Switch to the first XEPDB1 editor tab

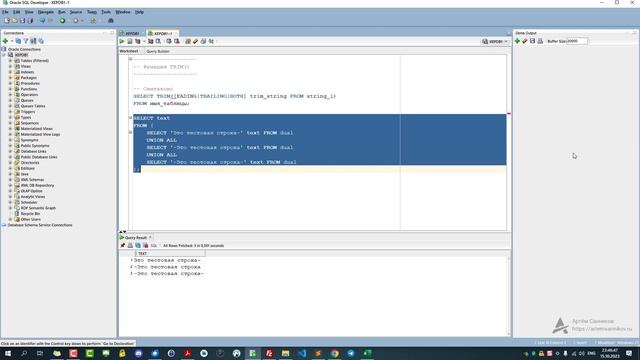[131, 33]
